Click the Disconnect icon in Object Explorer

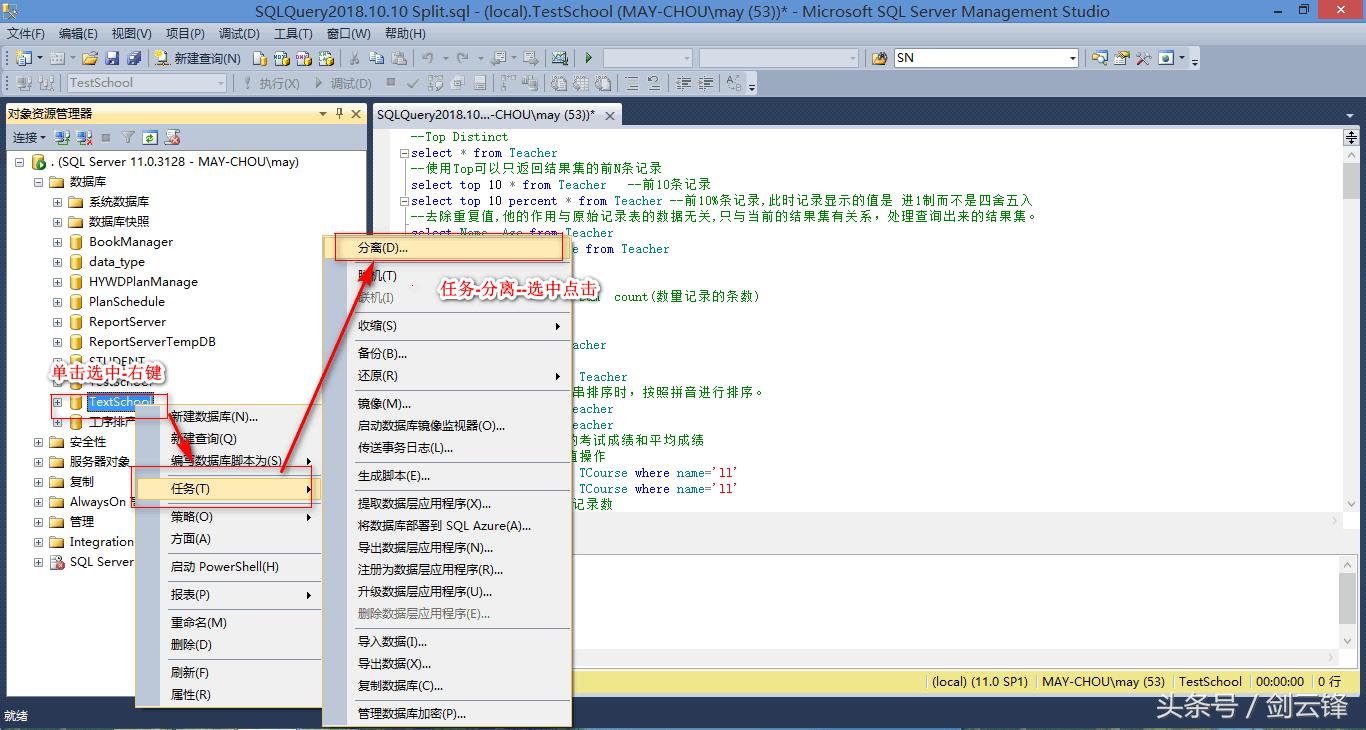(84, 137)
